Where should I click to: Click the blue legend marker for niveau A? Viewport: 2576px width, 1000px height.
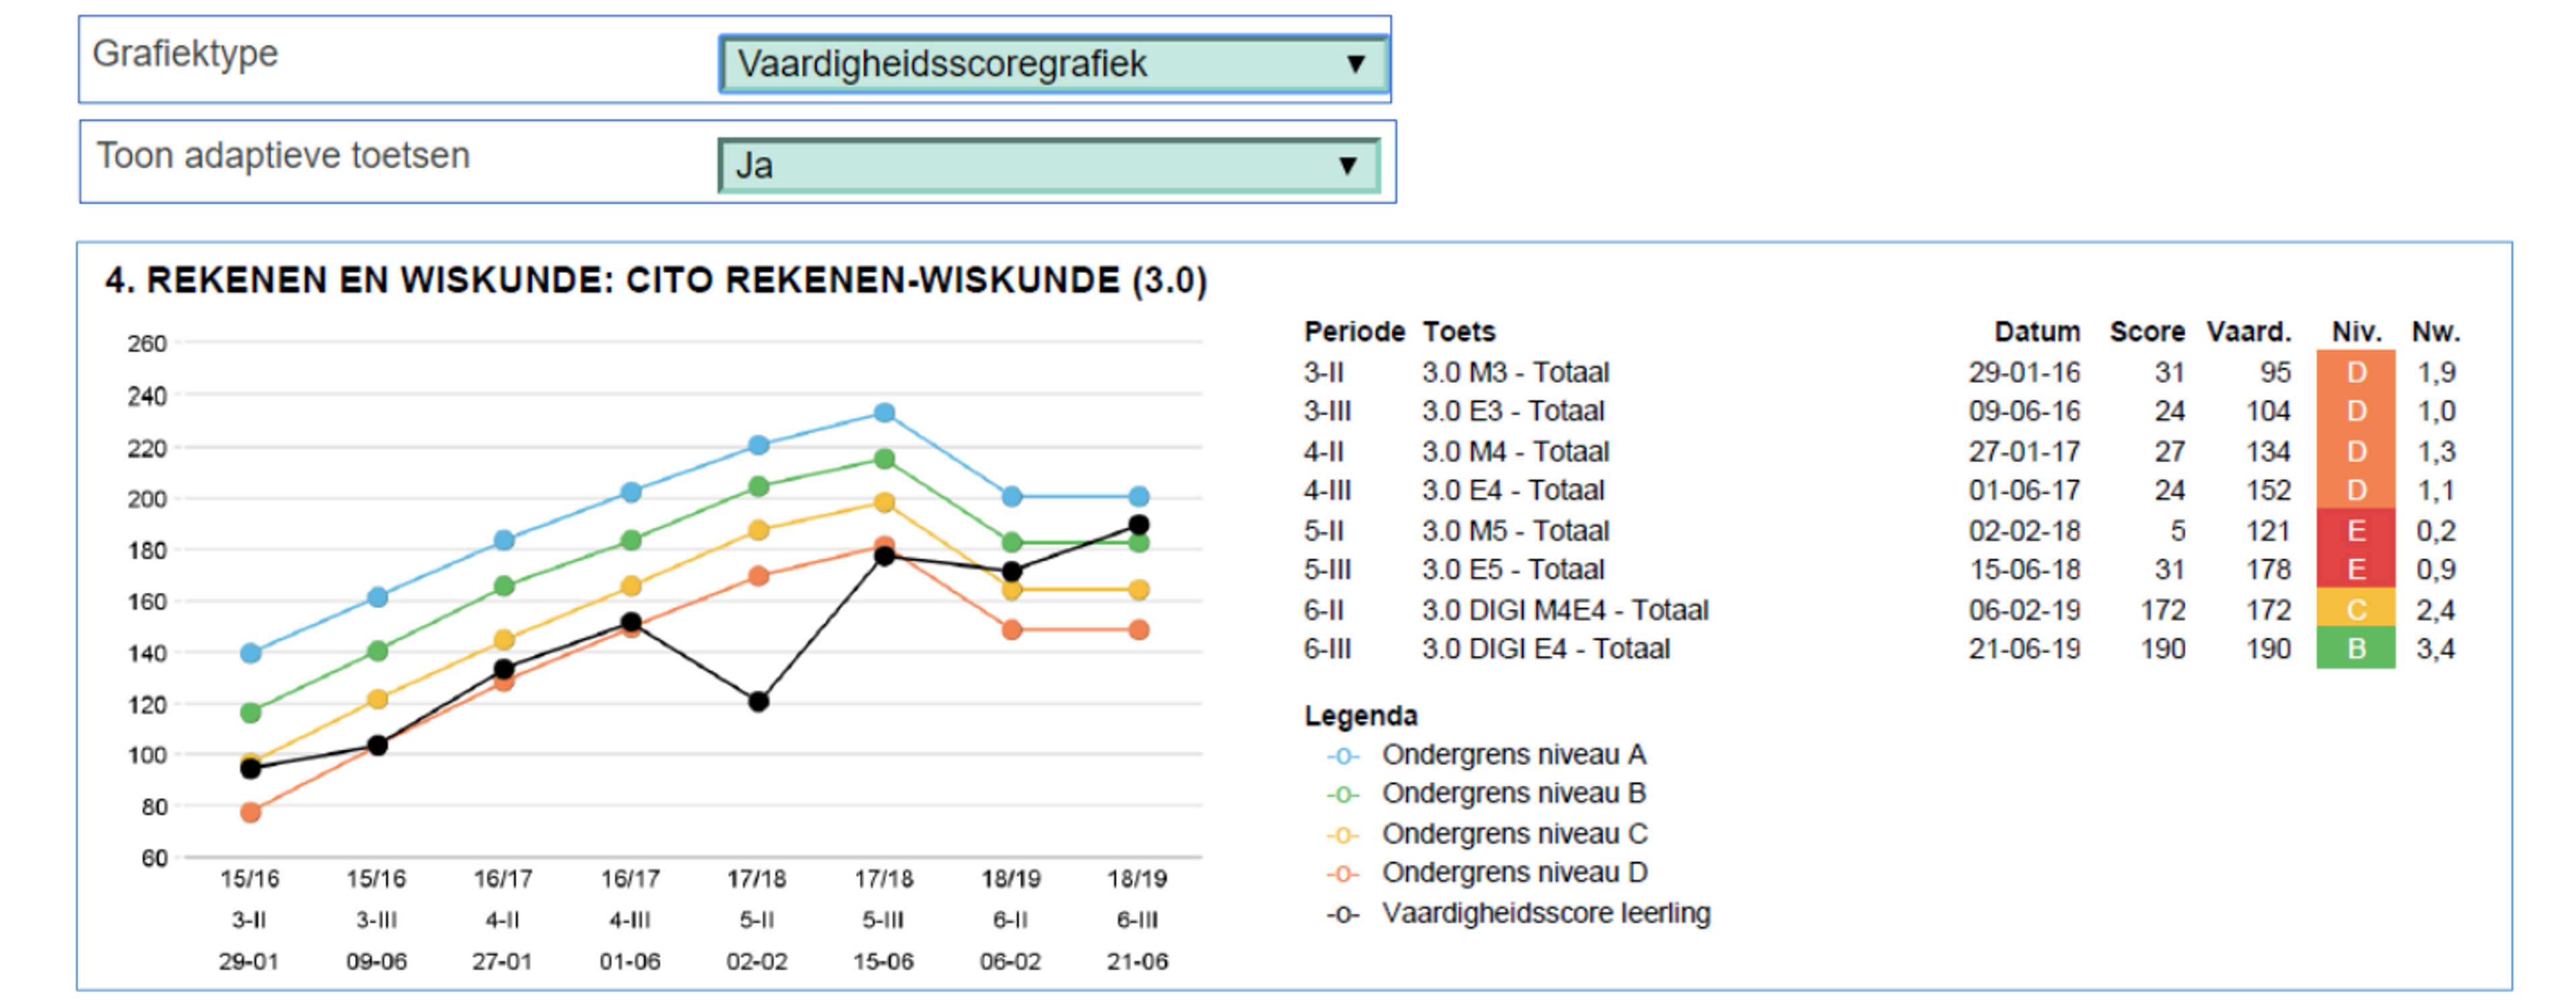[1342, 756]
